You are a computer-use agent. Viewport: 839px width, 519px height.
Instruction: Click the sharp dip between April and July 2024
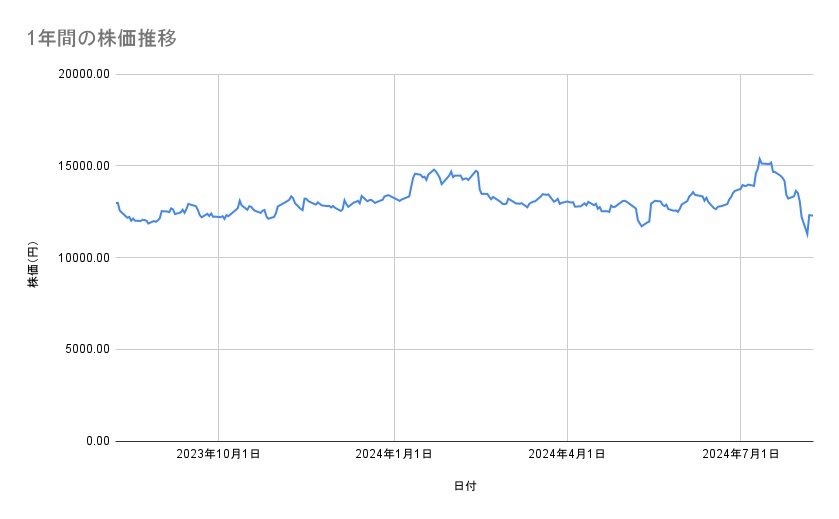click(642, 226)
